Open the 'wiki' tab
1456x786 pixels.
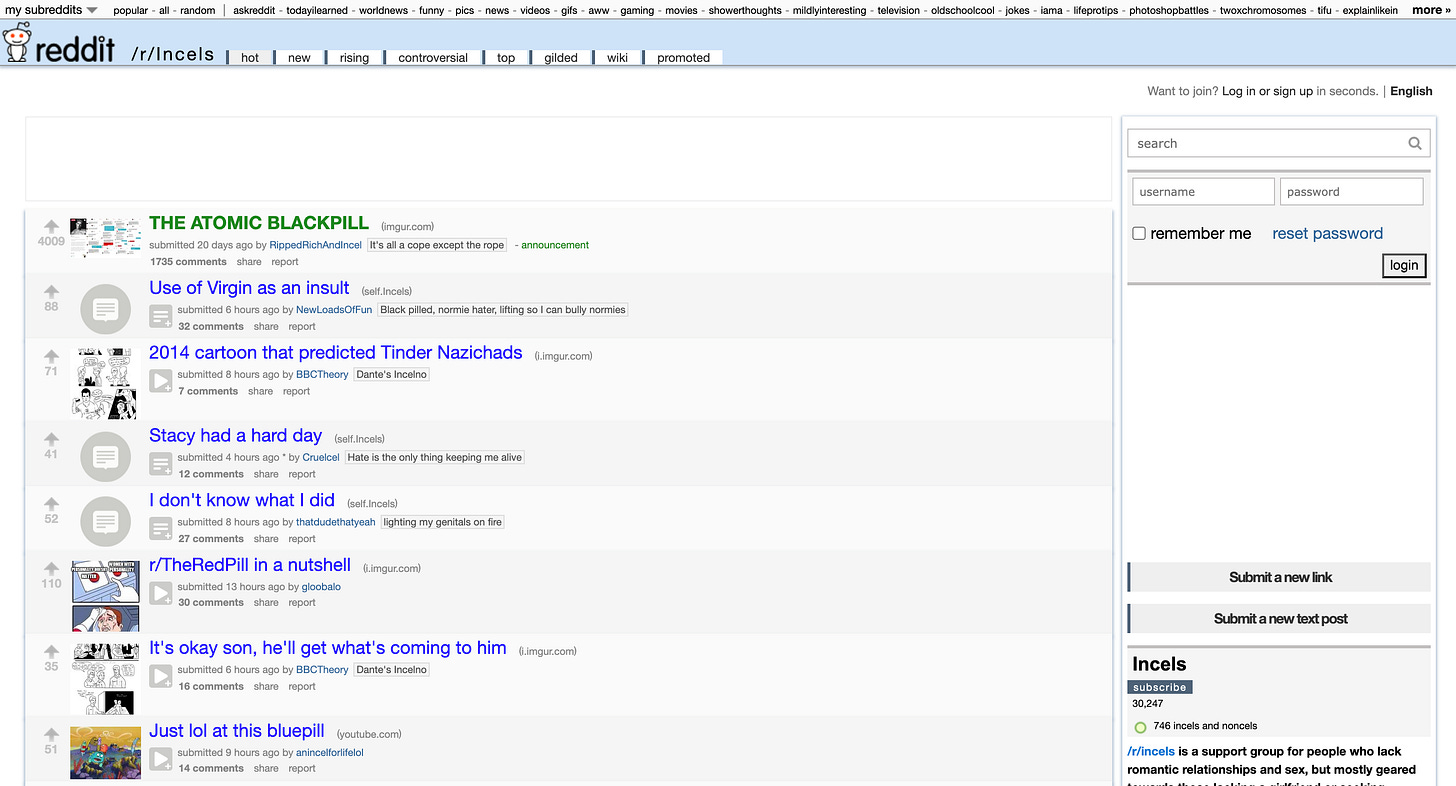(617, 57)
